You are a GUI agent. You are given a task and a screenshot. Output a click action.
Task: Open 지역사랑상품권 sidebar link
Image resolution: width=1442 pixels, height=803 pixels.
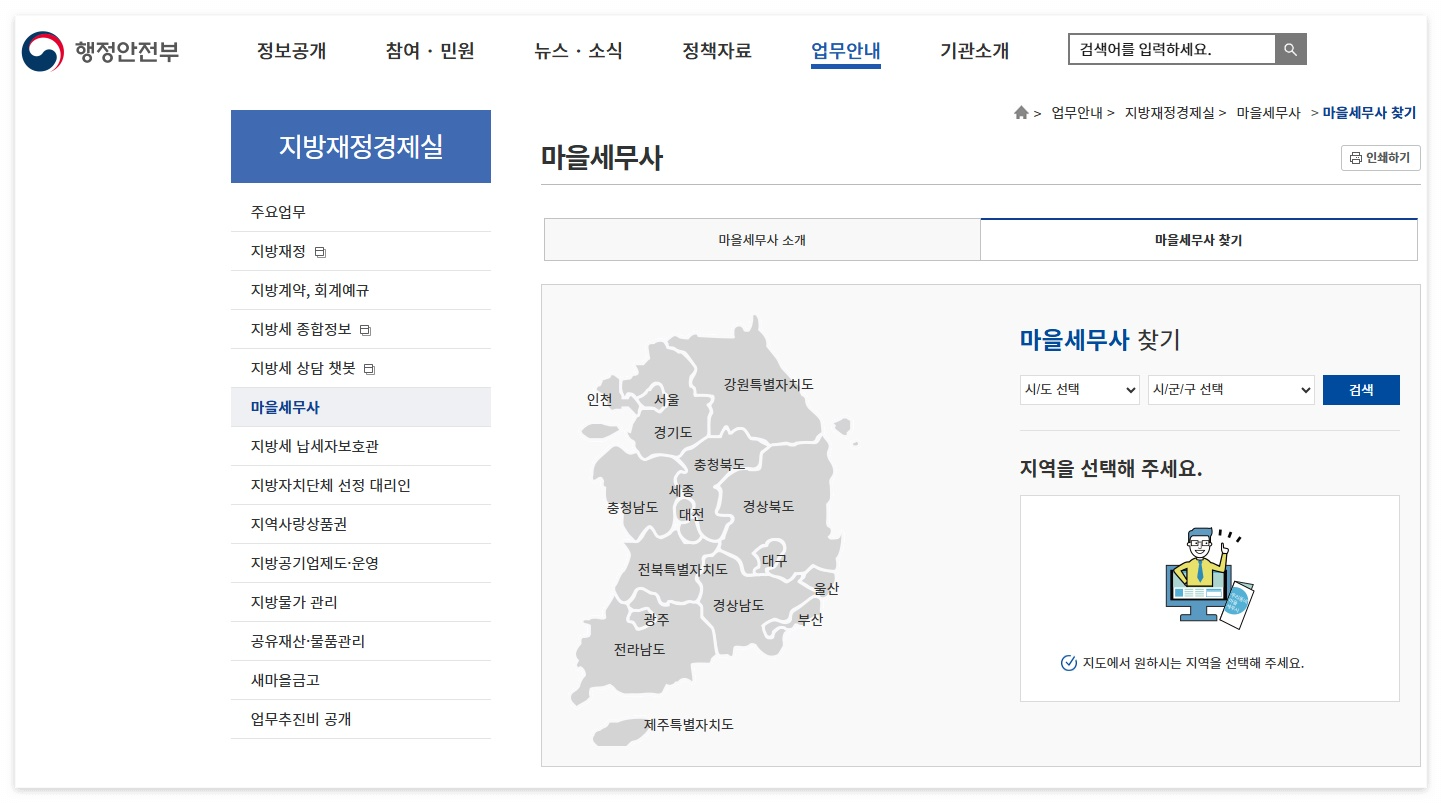click(361, 524)
